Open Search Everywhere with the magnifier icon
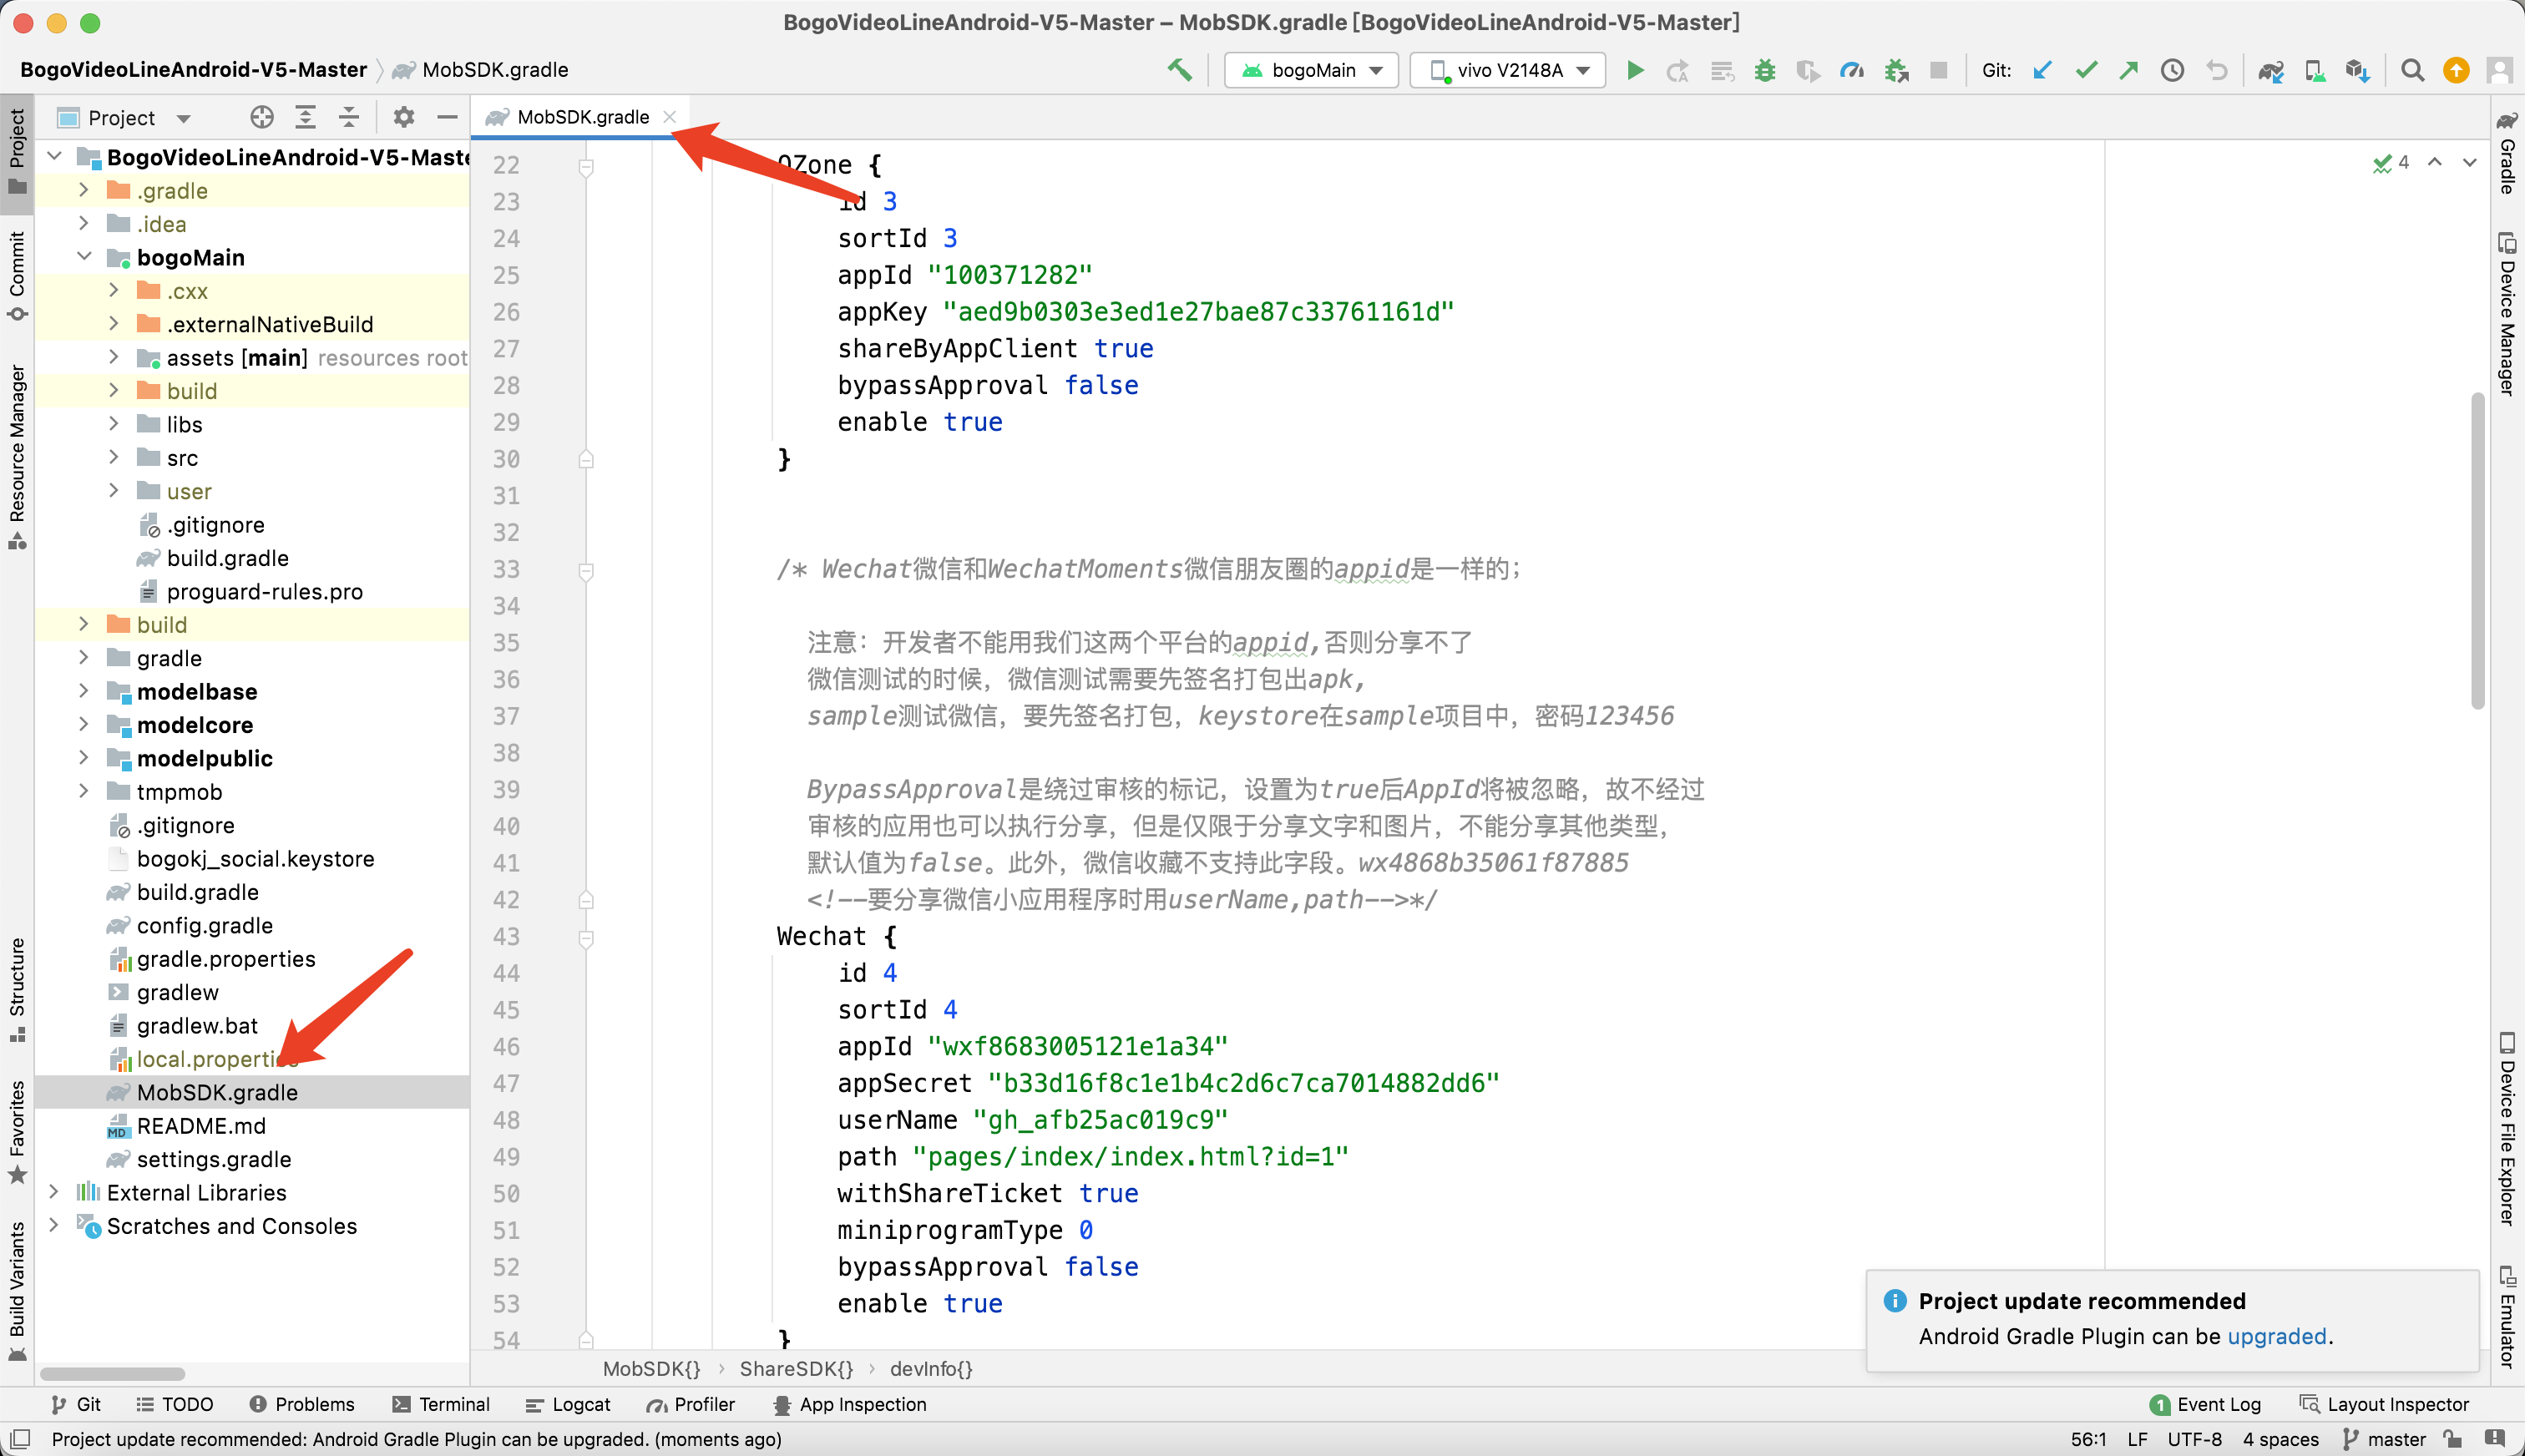 point(2412,70)
